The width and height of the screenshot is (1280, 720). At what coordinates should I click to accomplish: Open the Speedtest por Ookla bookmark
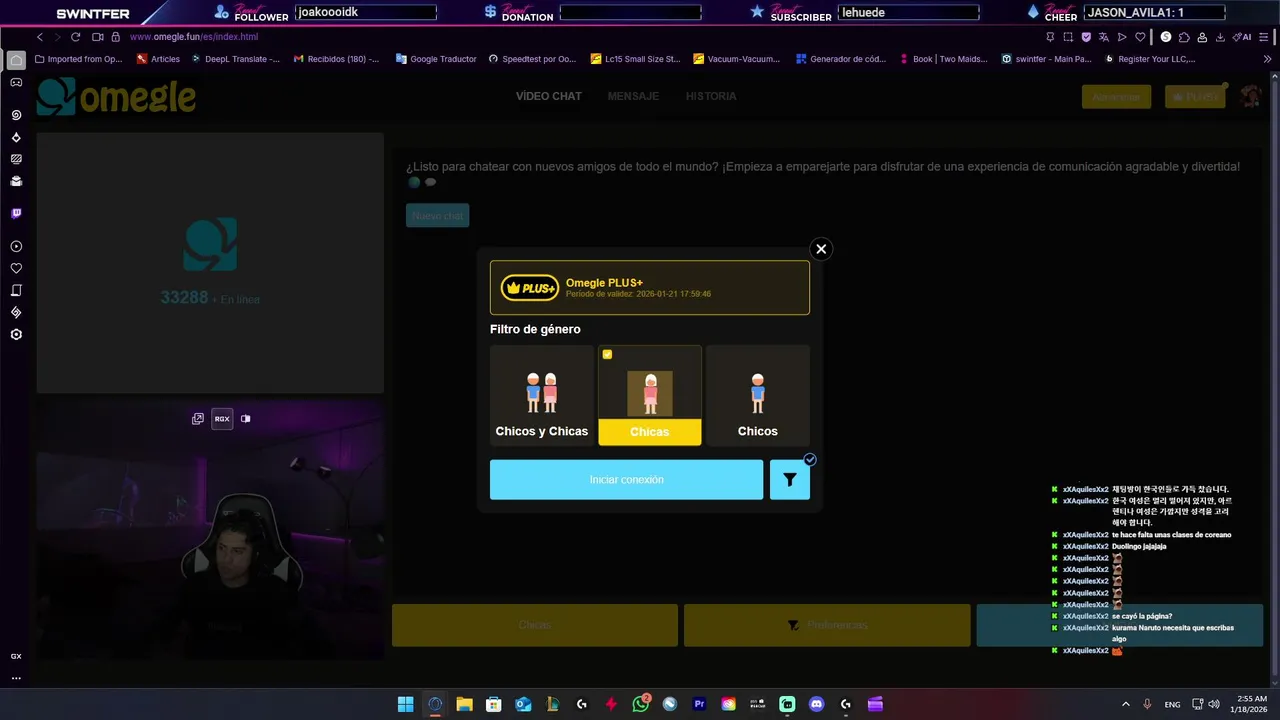[x=532, y=59]
